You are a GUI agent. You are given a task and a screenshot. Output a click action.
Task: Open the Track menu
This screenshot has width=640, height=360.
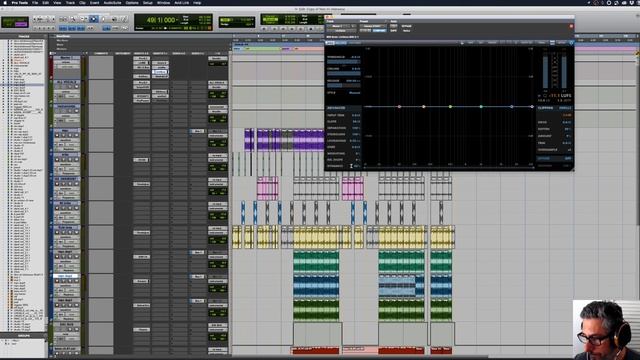click(70, 2)
